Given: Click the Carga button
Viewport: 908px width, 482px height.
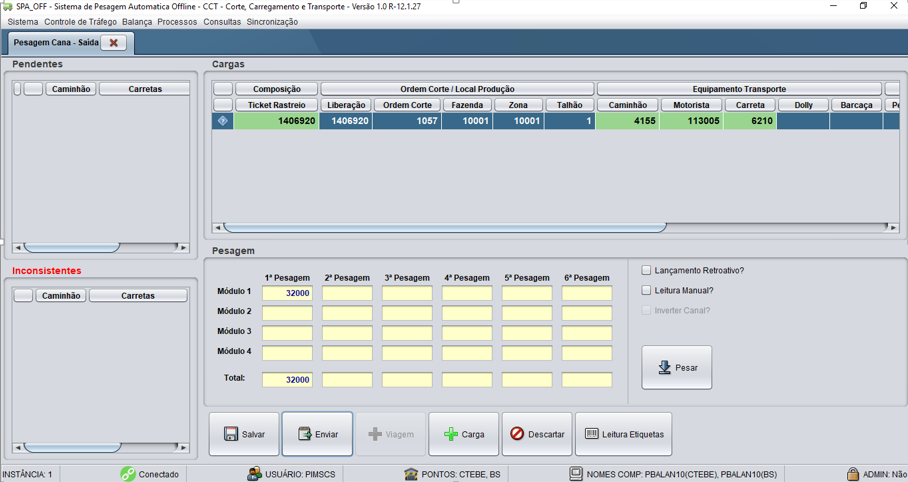Looking at the screenshot, I should [x=463, y=434].
